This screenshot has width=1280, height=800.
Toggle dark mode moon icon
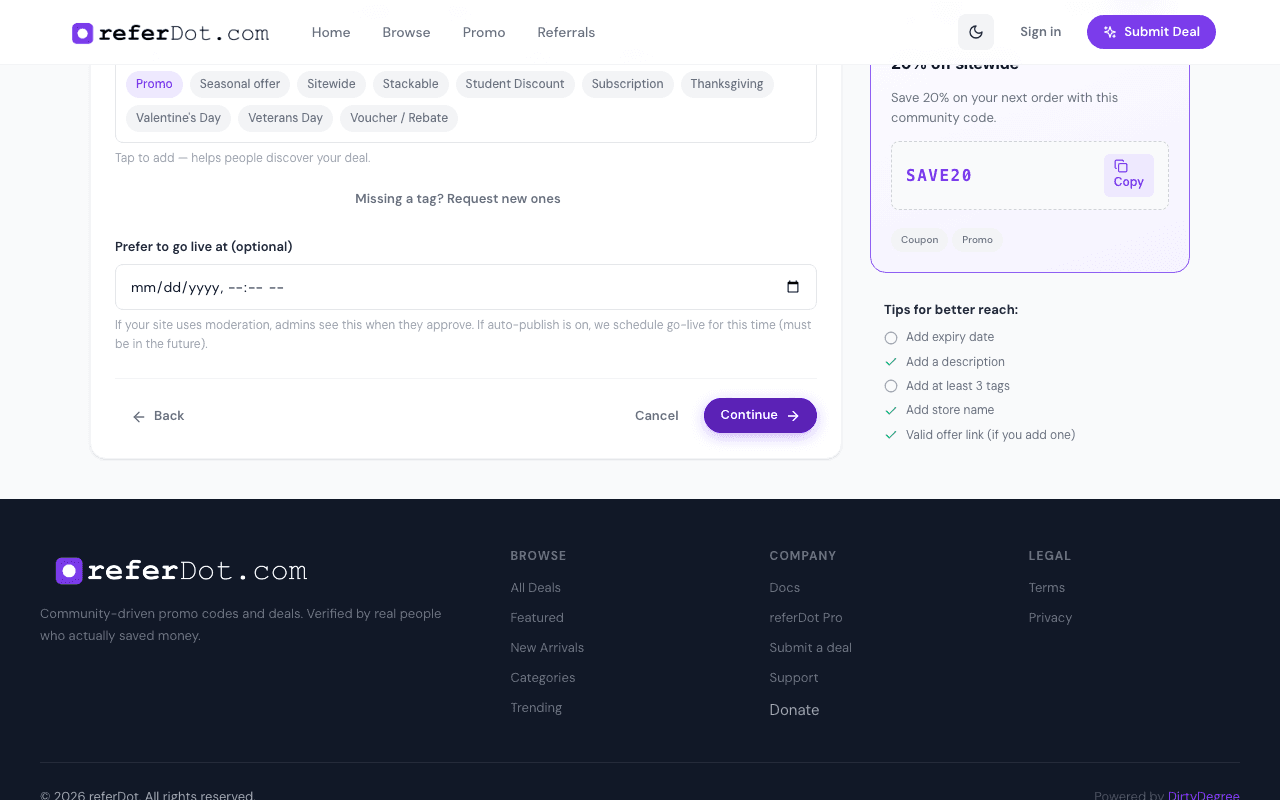pos(976,32)
